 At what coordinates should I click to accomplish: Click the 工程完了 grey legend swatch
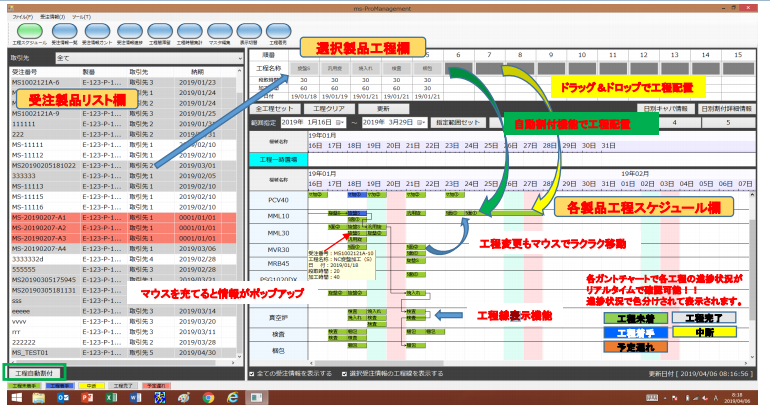pyautogui.click(x=123, y=386)
